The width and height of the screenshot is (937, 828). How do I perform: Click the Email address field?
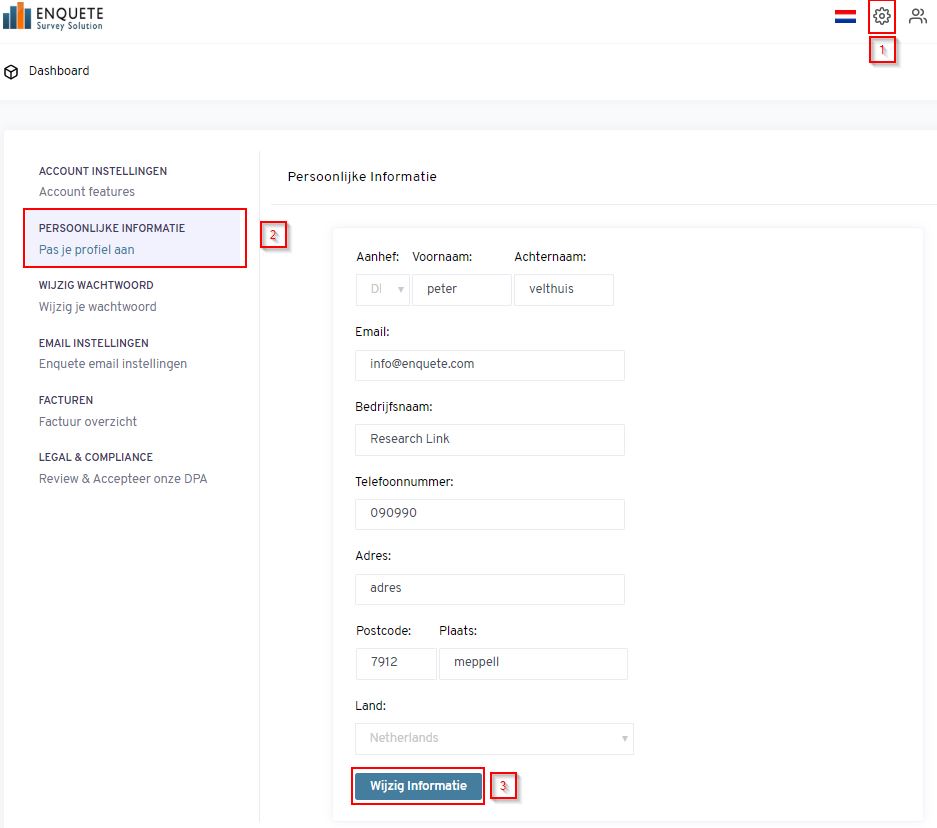click(489, 365)
